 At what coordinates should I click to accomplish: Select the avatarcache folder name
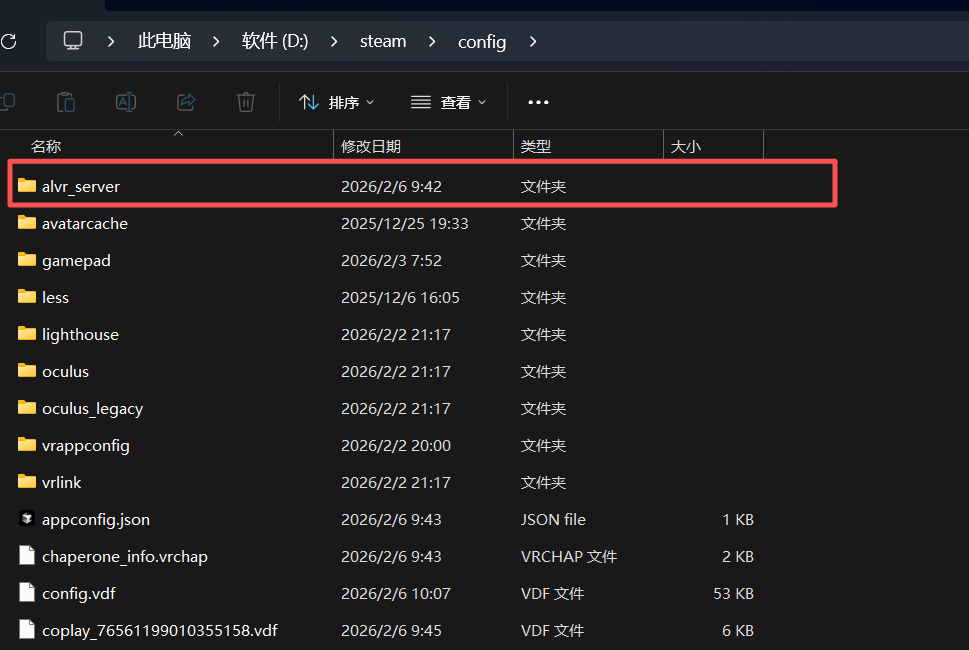(85, 223)
